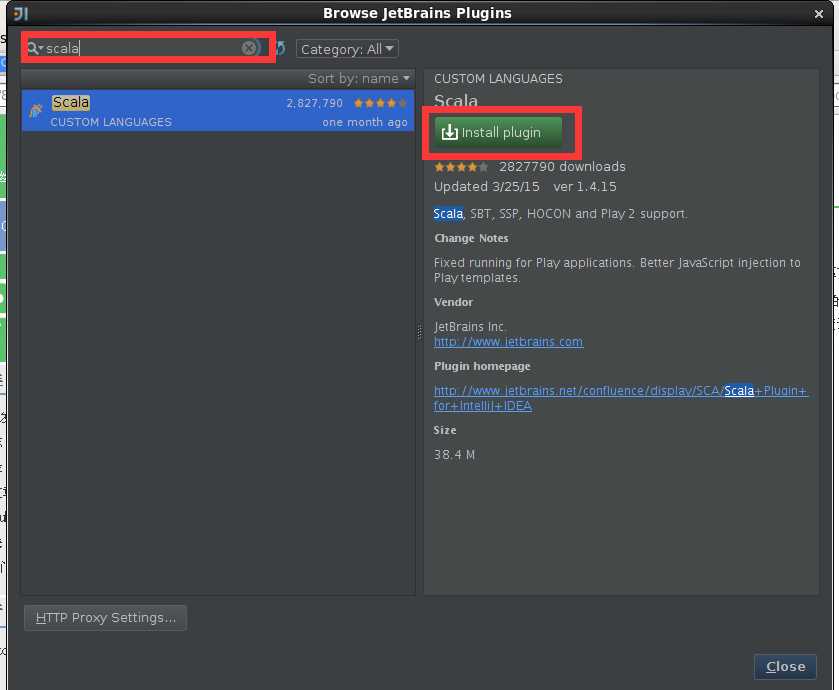Click the 'ver 1.4.15' version text

click(585, 187)
